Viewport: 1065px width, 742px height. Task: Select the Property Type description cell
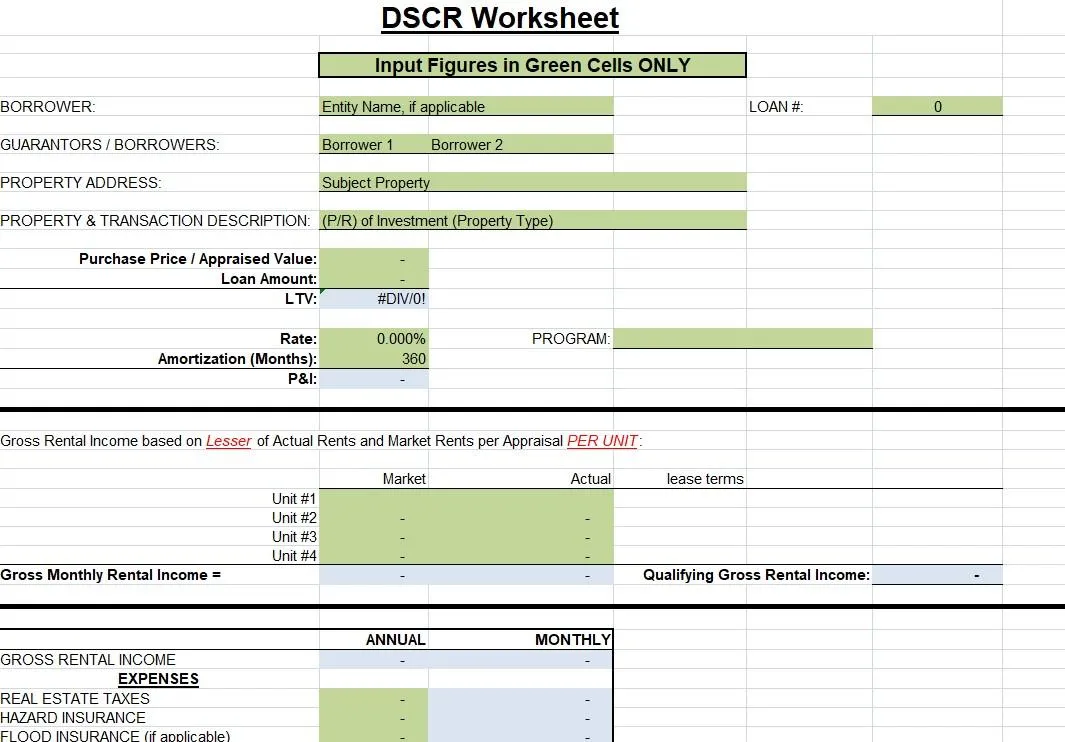(x=532, y=221)
